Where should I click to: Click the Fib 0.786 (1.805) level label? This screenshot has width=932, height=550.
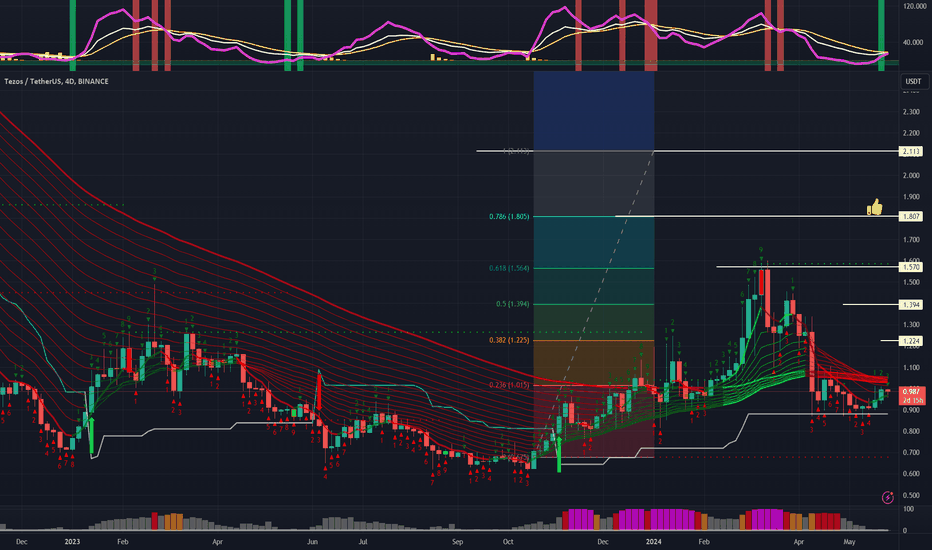pos(509,216)
